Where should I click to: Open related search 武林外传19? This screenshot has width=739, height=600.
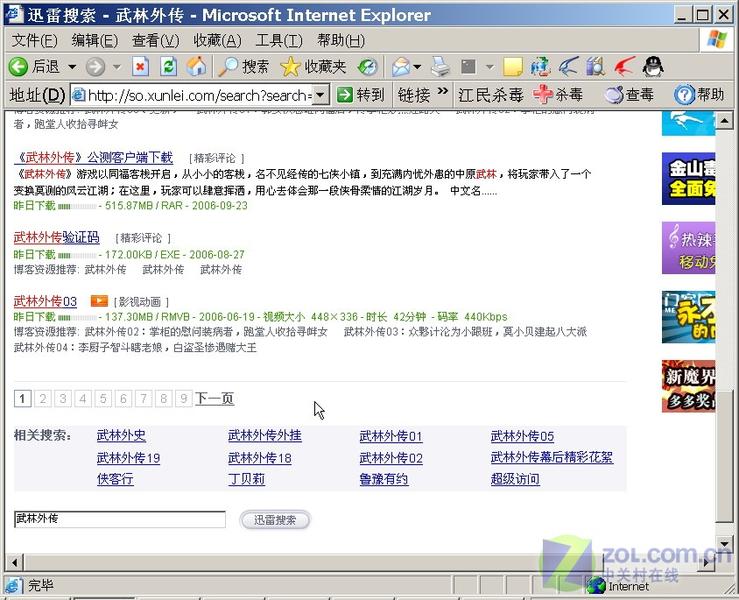128,458
